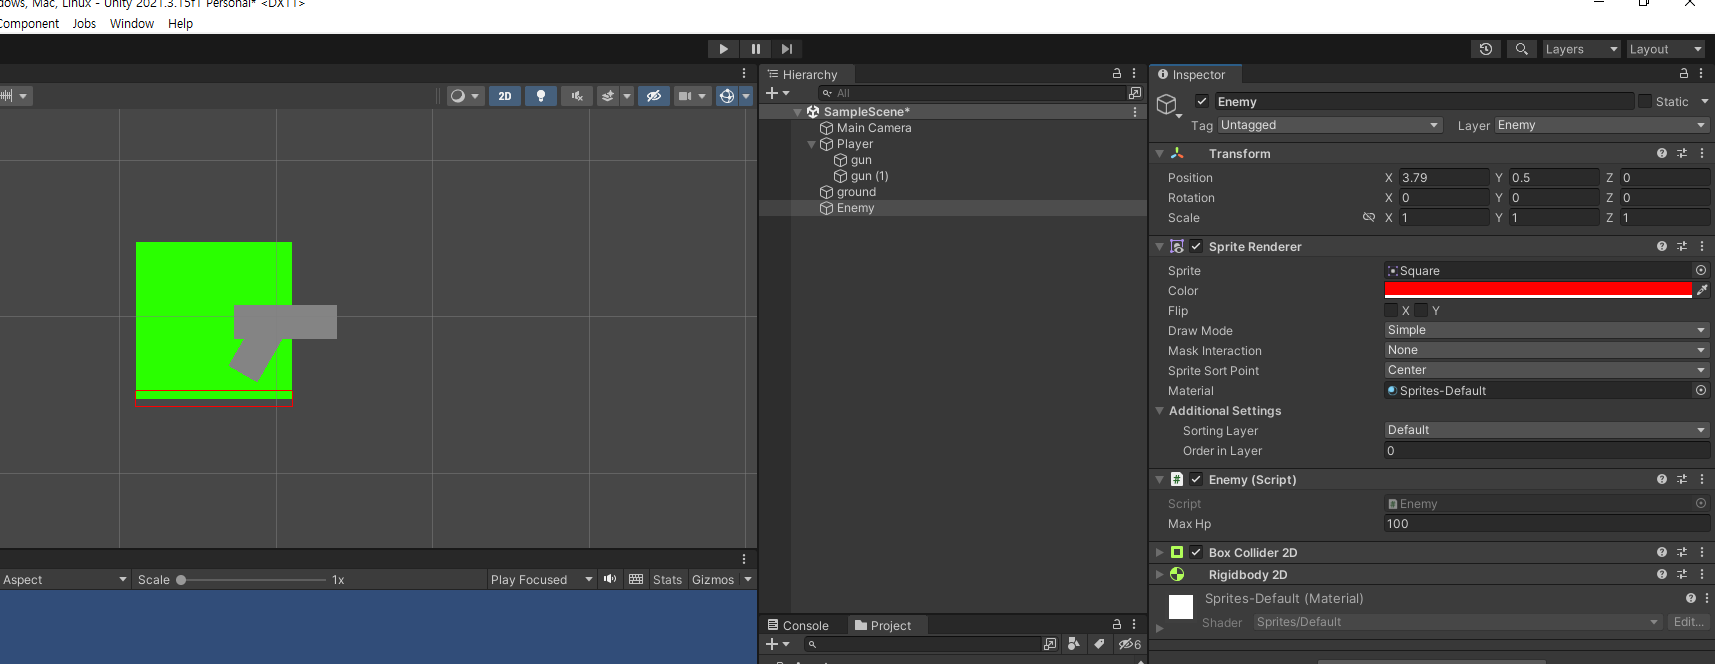Disable the Sprite Renderer component checkbox

1196,246
